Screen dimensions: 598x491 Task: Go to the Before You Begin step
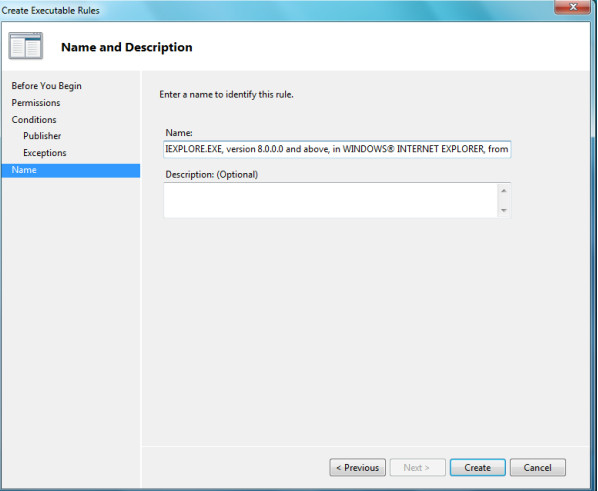coord(47,86)
